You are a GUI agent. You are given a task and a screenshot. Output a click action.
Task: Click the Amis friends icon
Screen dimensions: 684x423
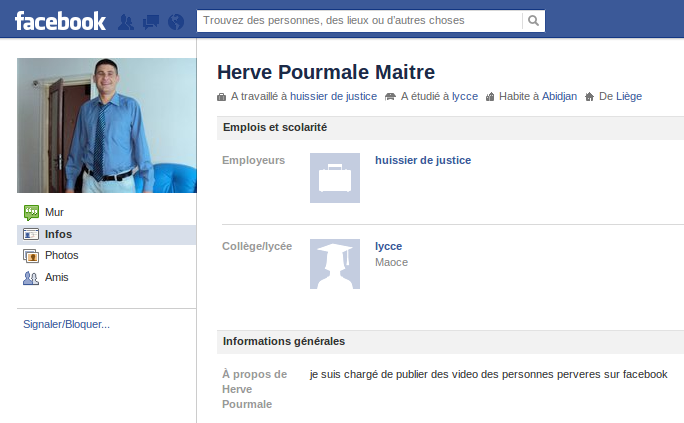click(31, 278)
